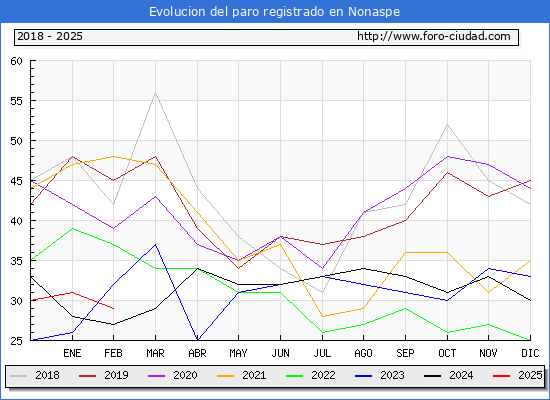Click the gray 2018 legend color line
The height and width of the screenshot is (400, 550).
(x=19, y=376)
